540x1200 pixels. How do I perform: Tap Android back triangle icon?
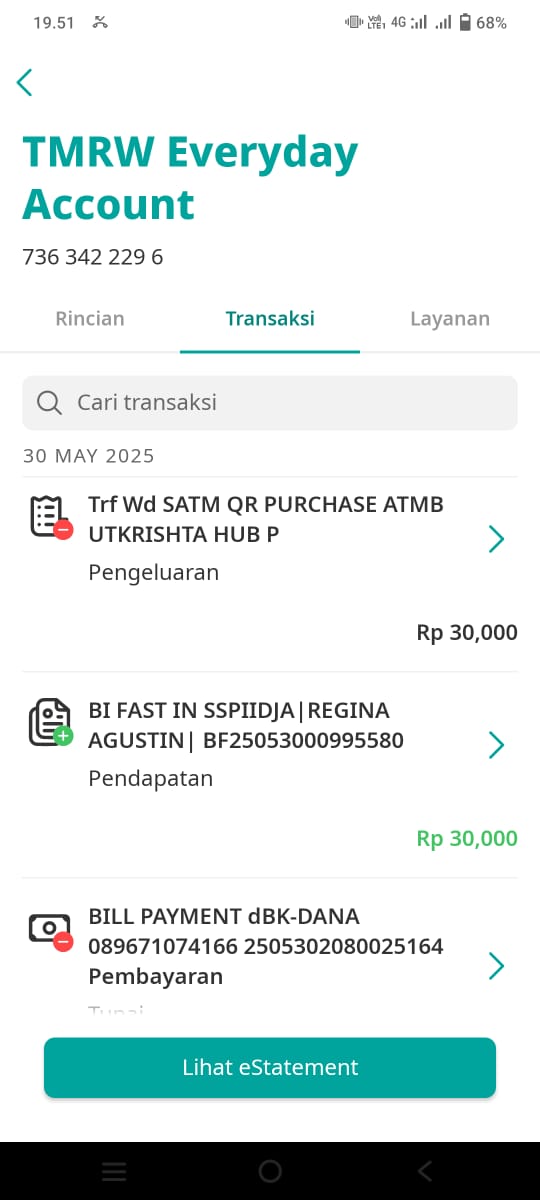point(425,1171)
